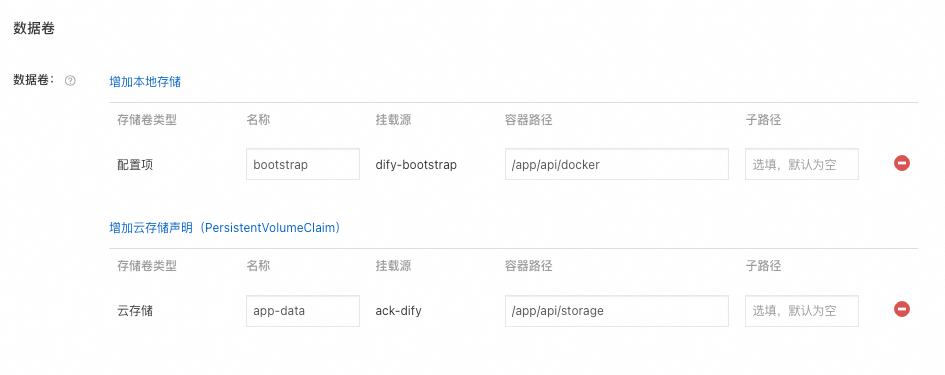Click the 配置项 volume type cell
Screen dimensions: 945x375
135,165
